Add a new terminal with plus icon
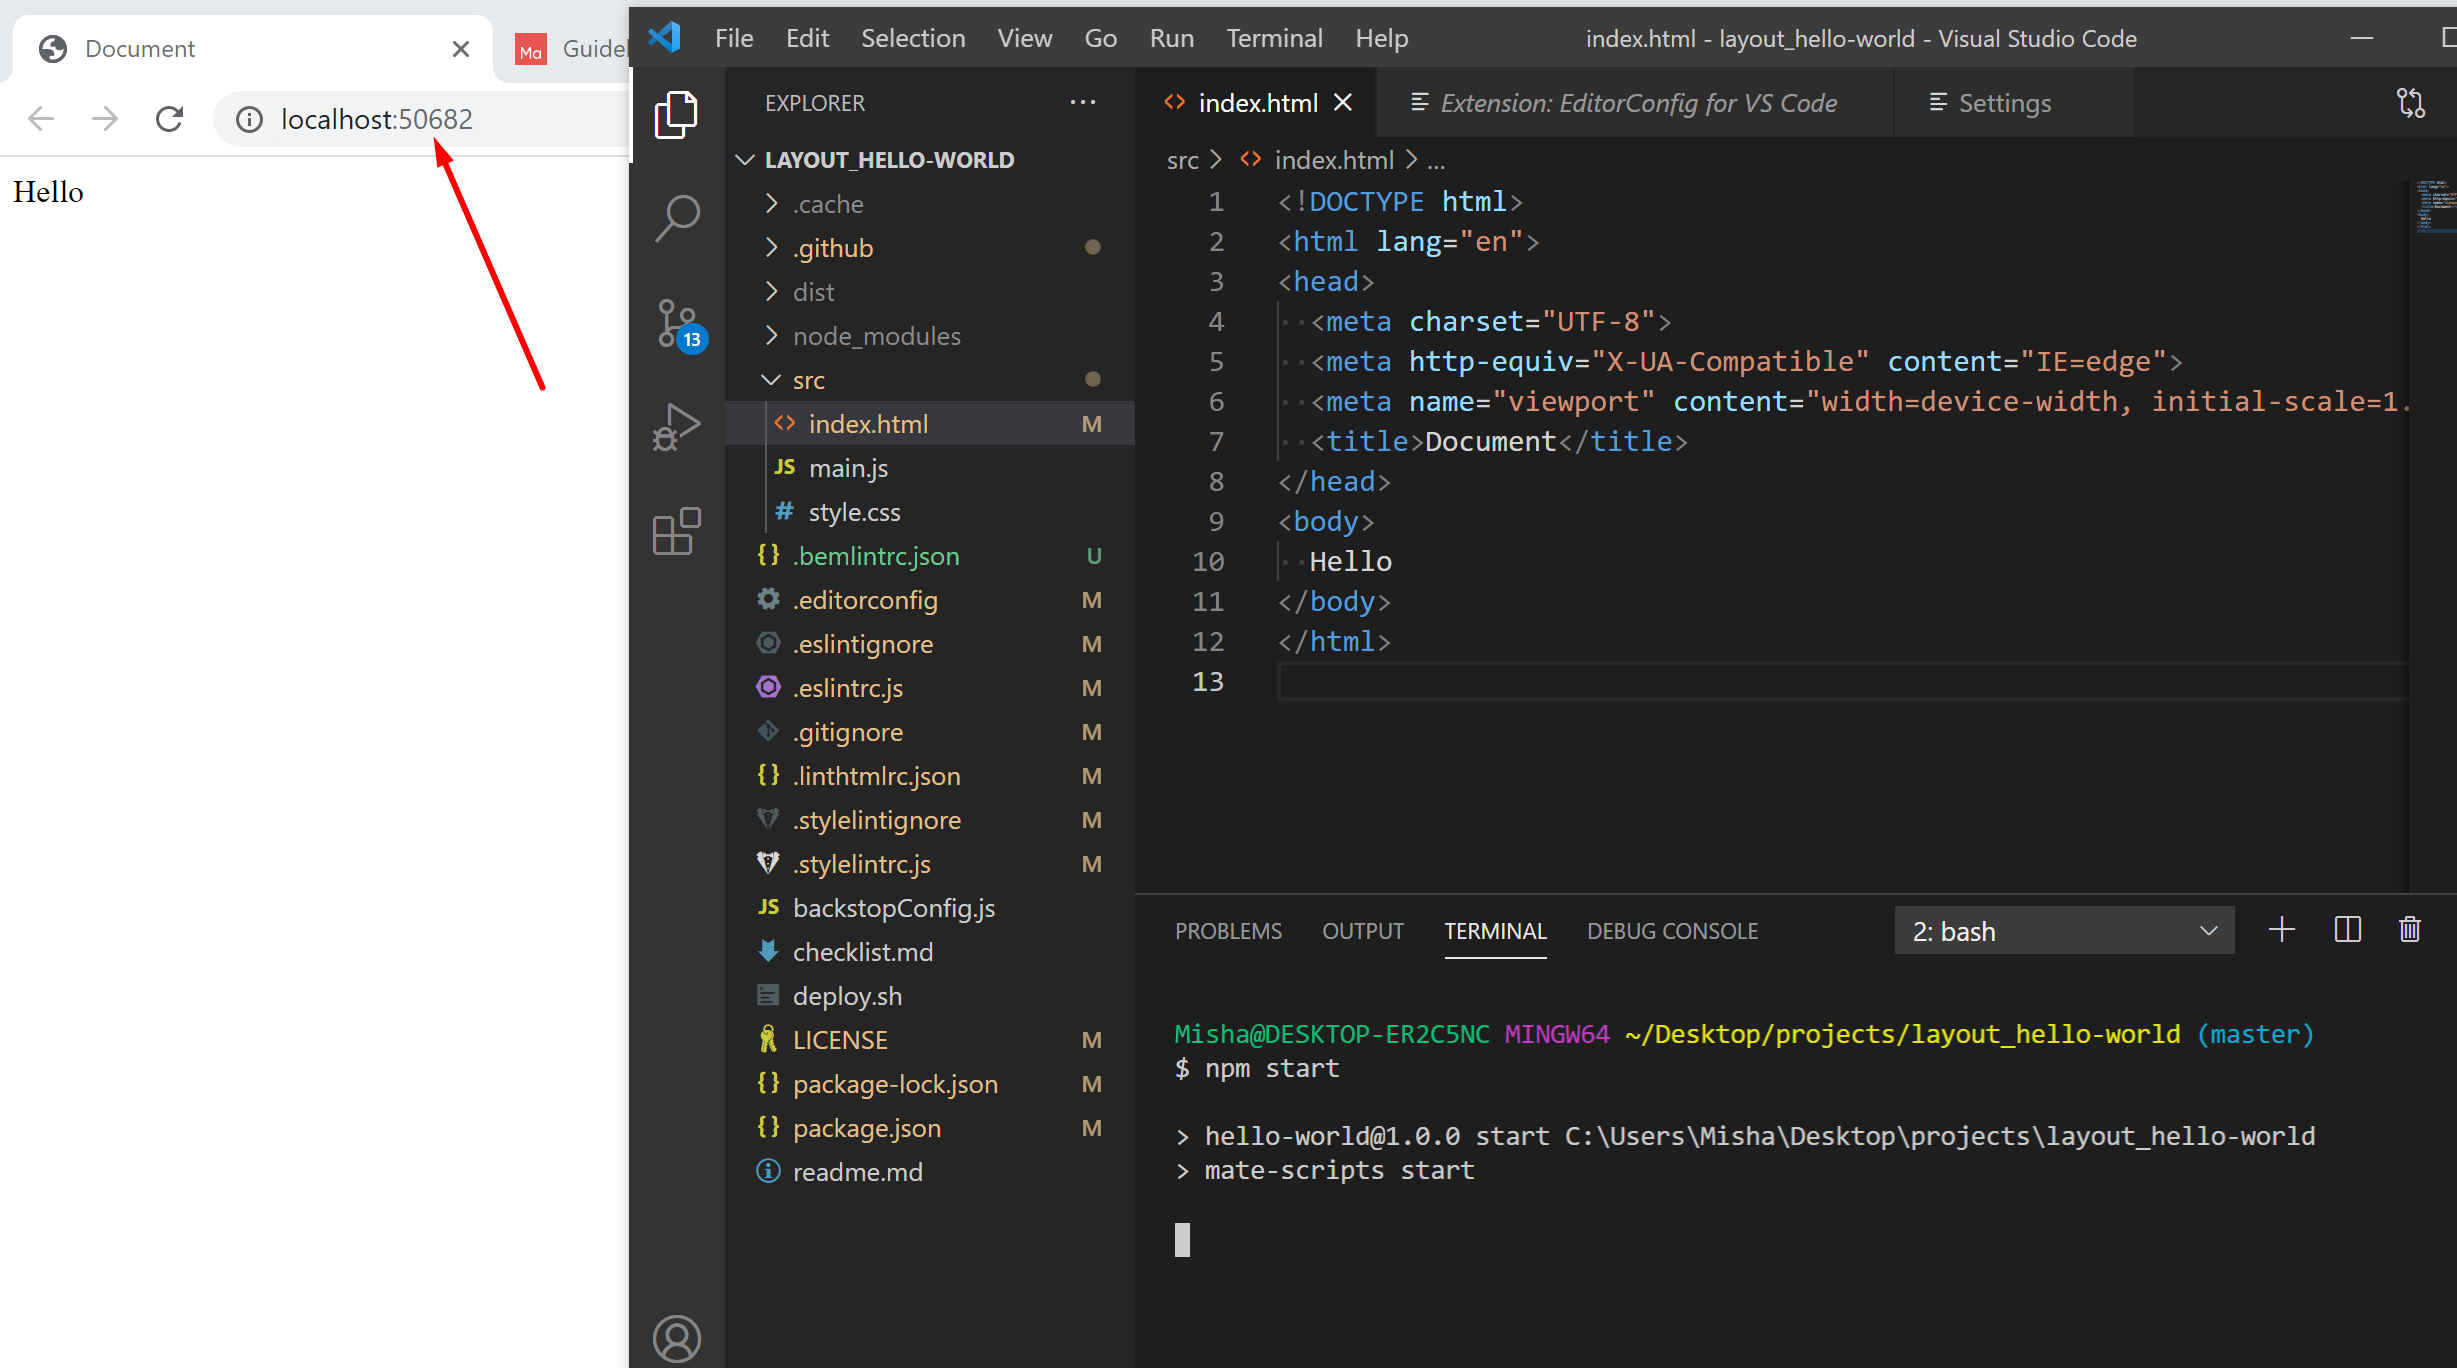The height and width of the screenshot is (1368, 2457). pos(2281,930)
